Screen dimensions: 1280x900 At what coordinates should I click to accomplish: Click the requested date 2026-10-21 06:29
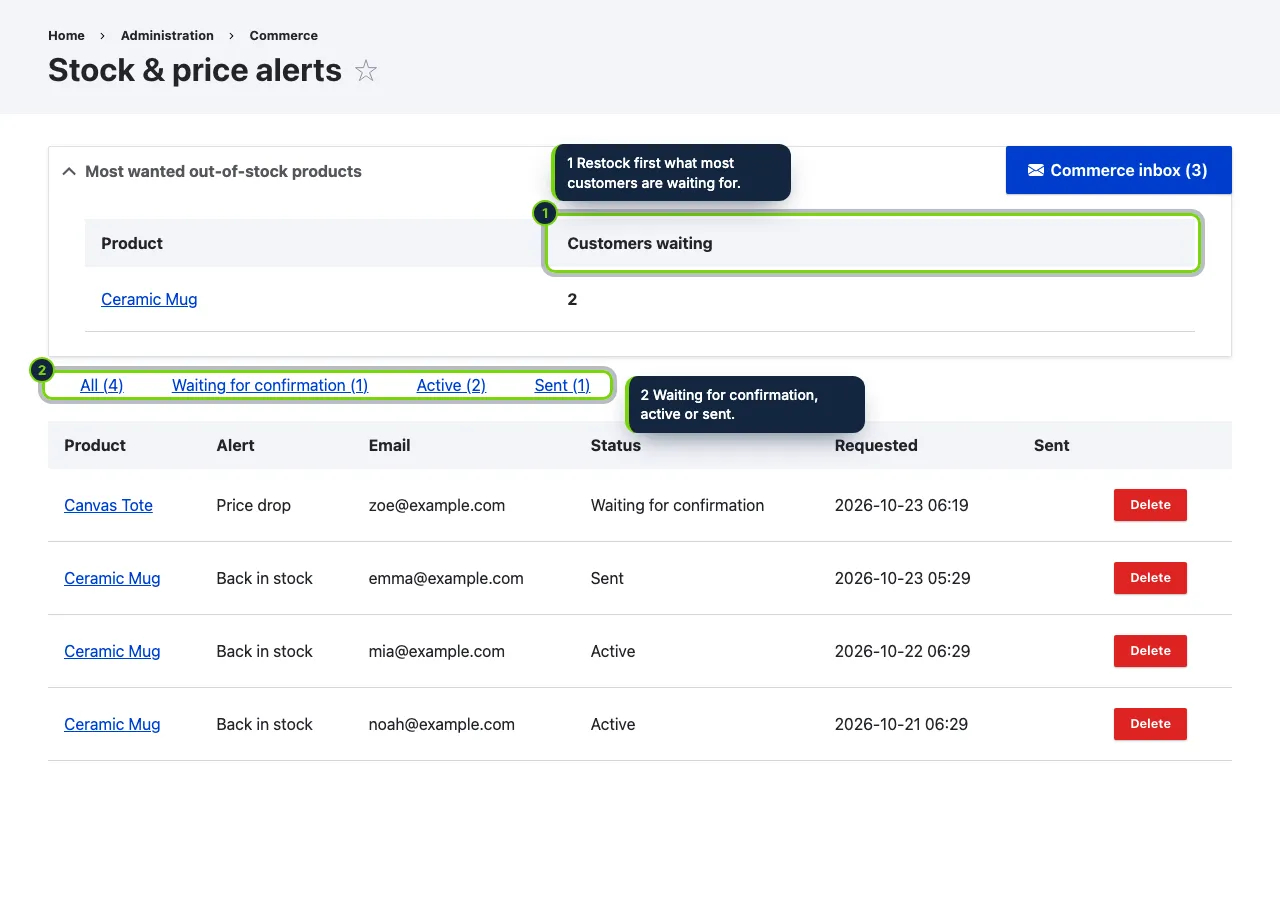point(901,724)
